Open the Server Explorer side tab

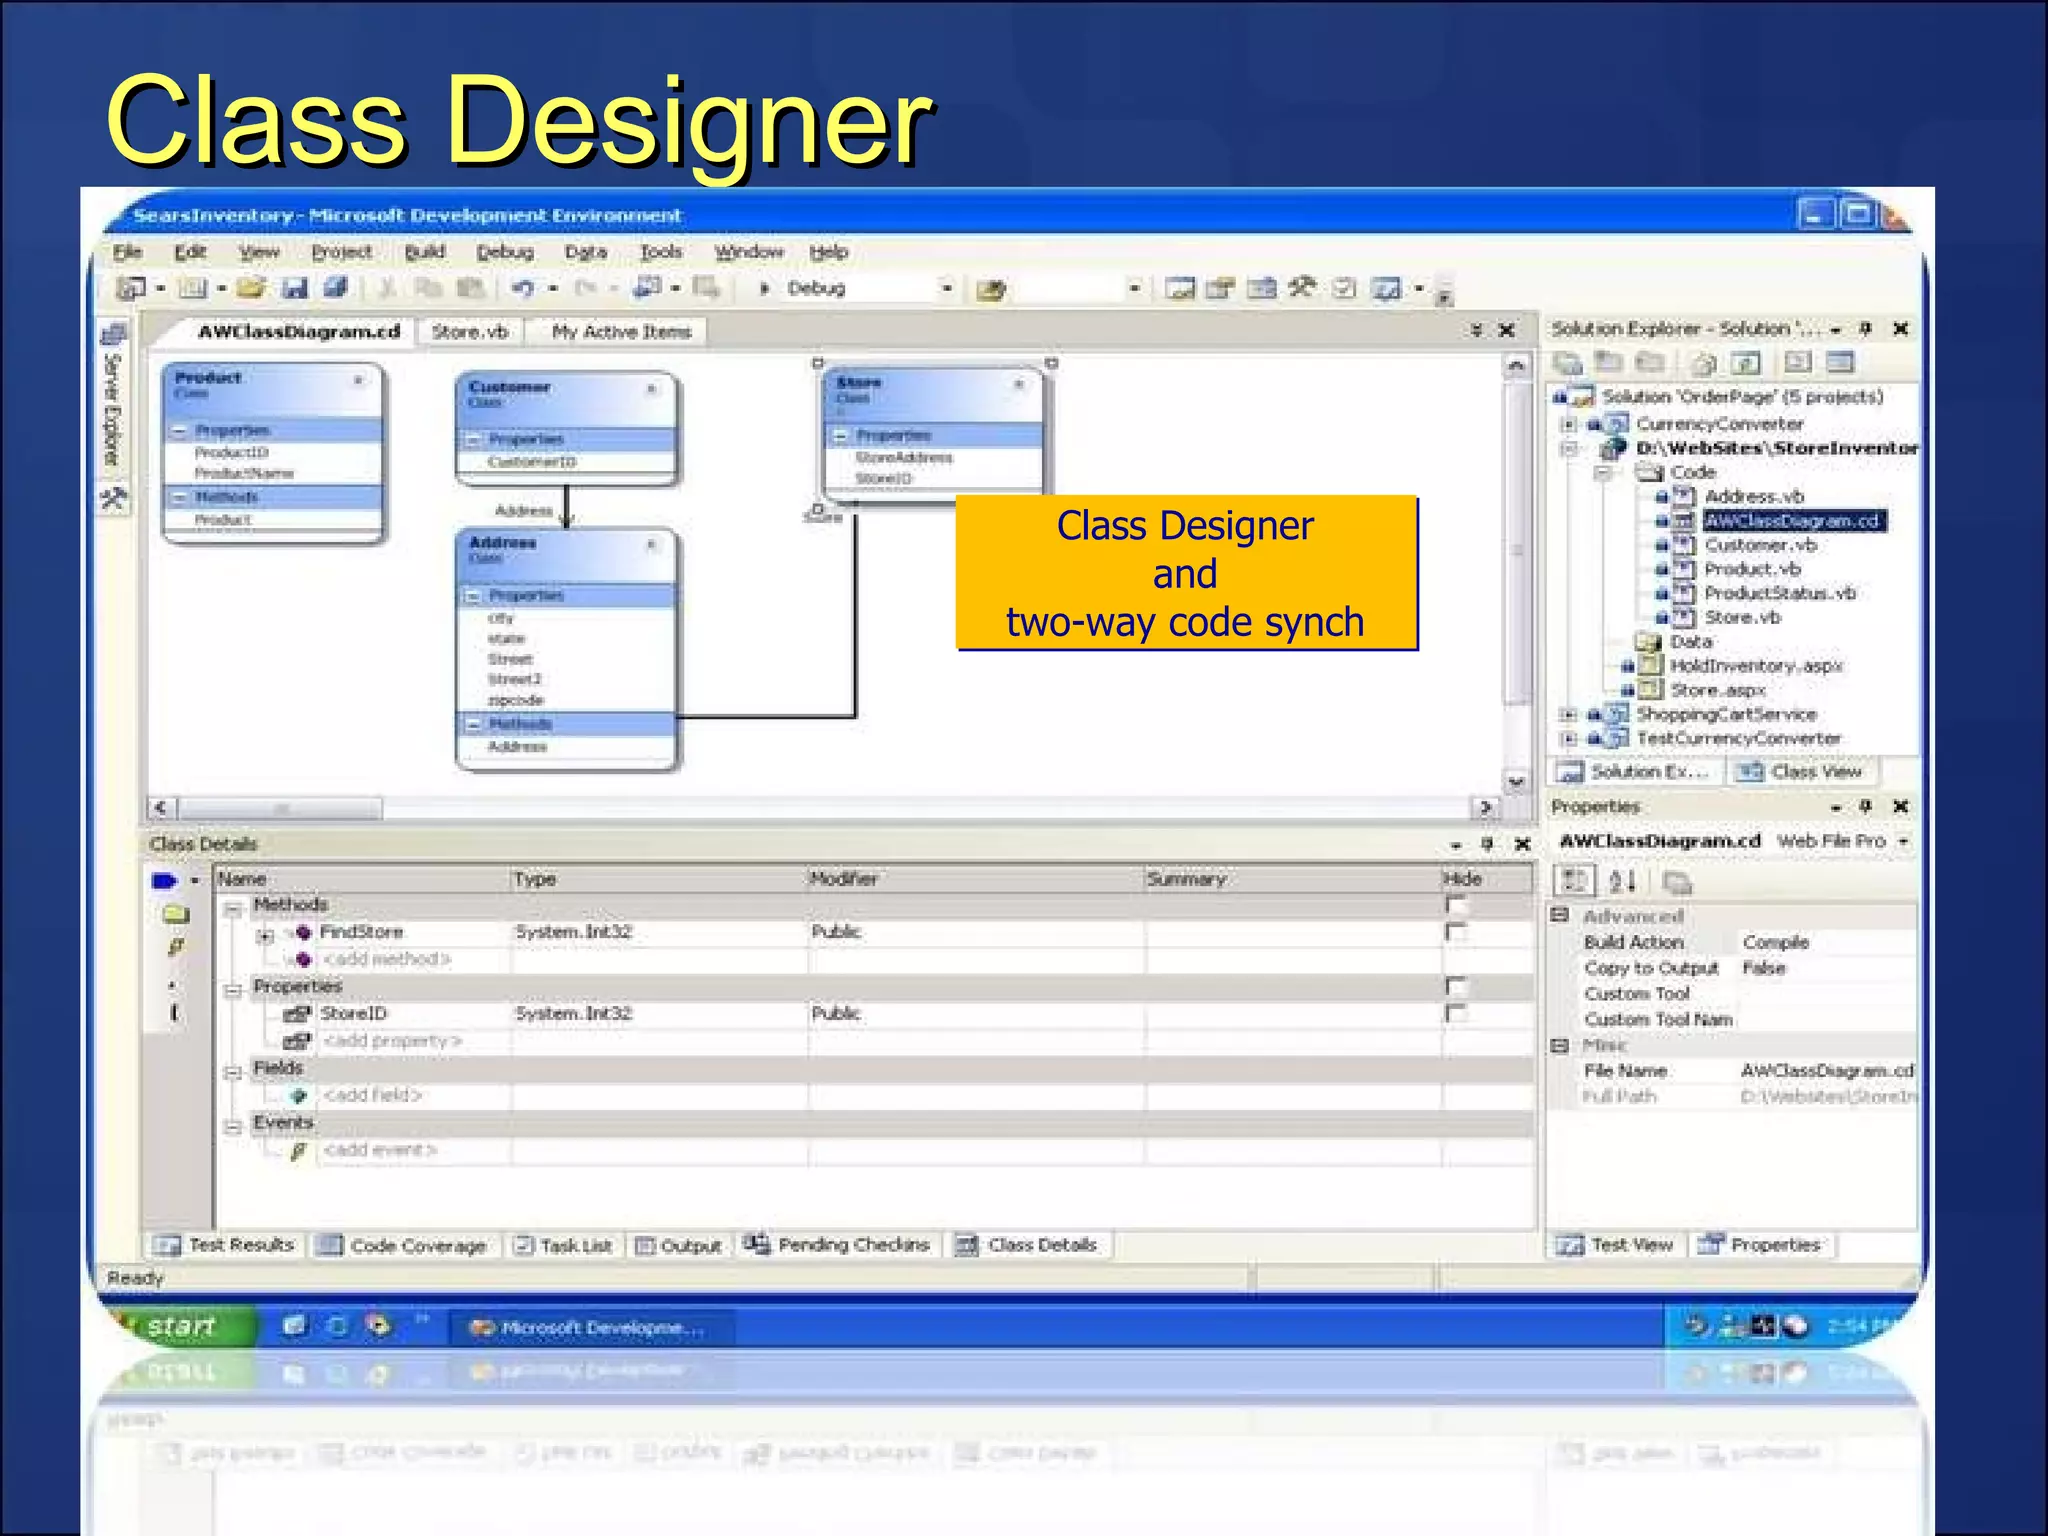[113, 397]
